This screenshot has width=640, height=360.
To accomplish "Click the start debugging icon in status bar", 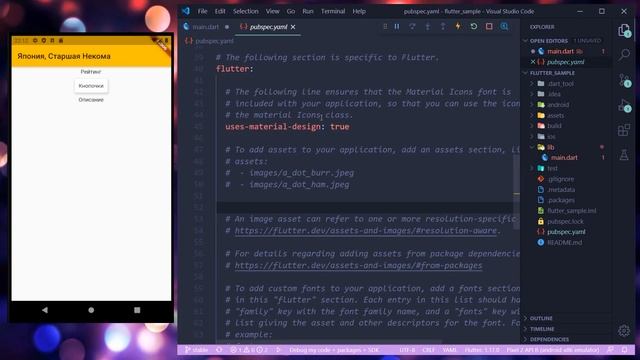I will 278,350.
